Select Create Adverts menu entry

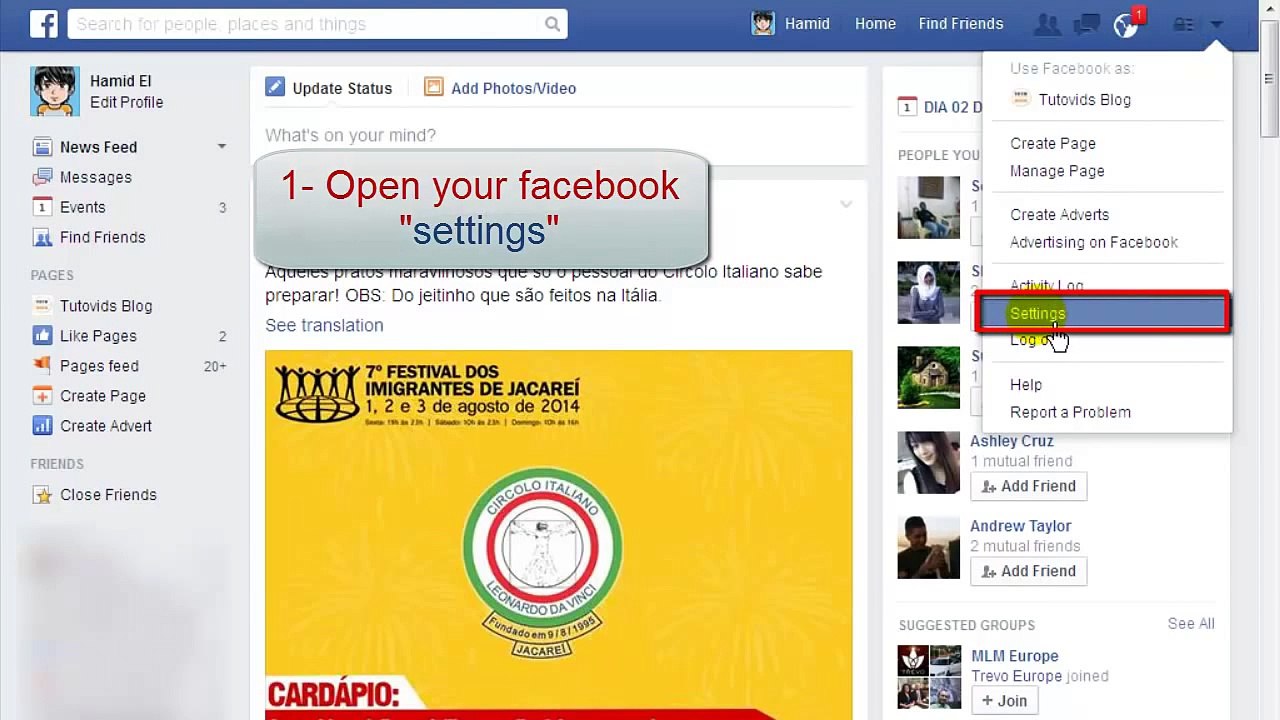click(x=1059, y=215)
